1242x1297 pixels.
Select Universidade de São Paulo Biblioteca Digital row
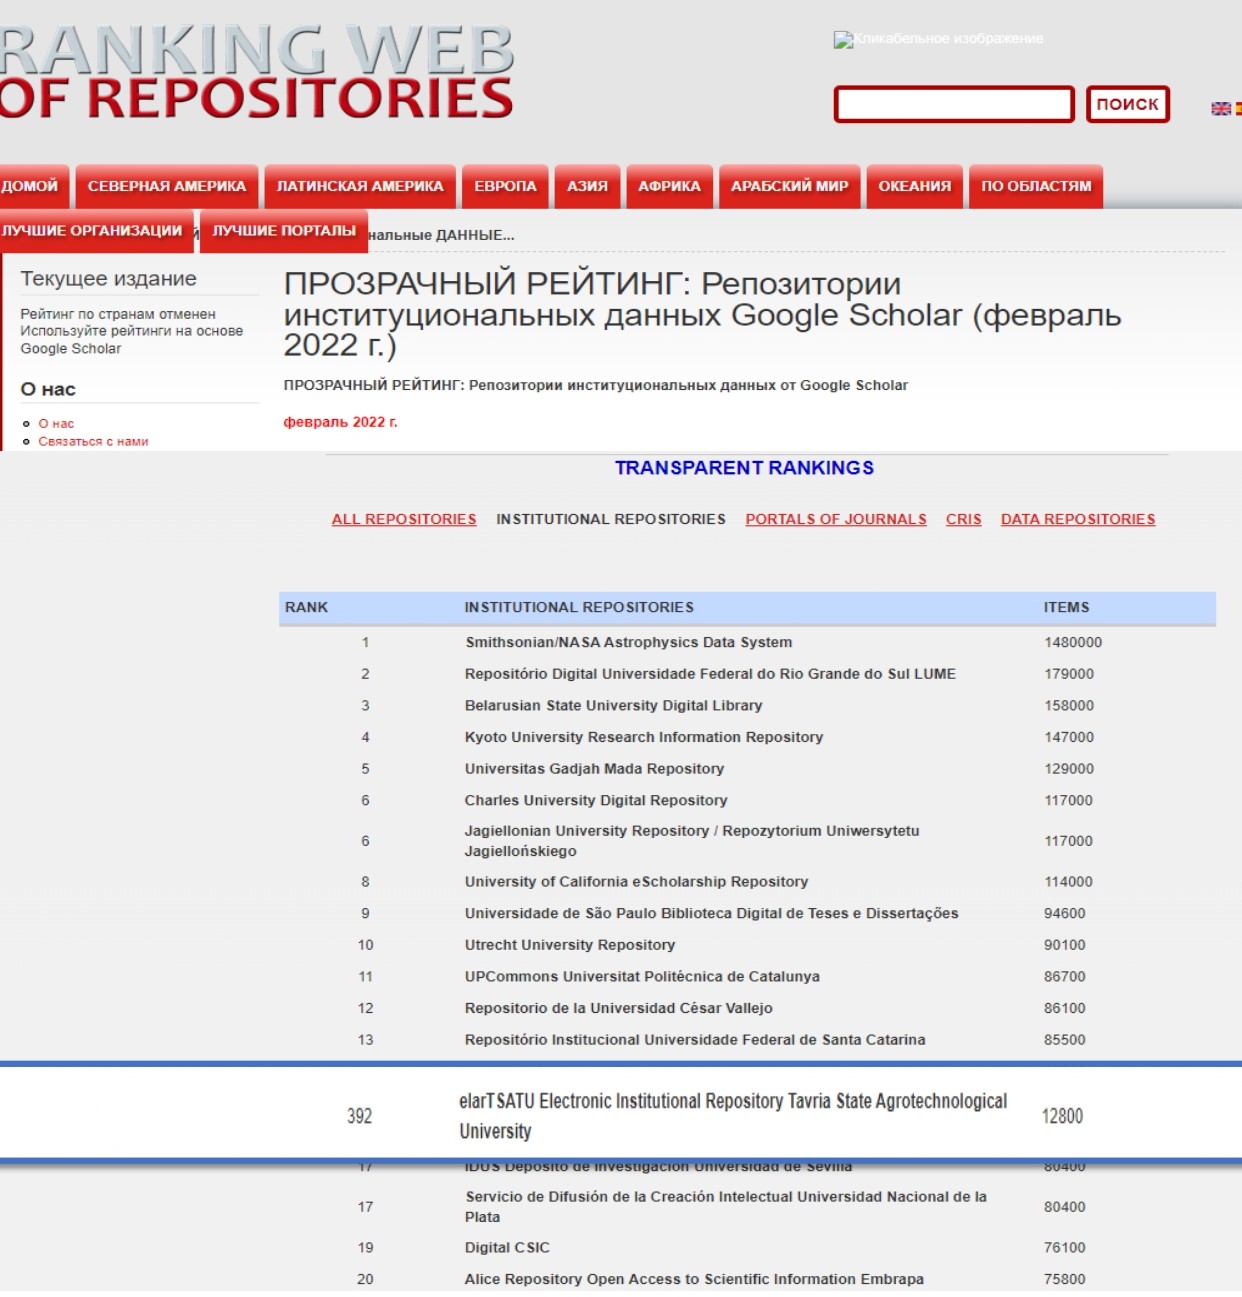point(747,913)
